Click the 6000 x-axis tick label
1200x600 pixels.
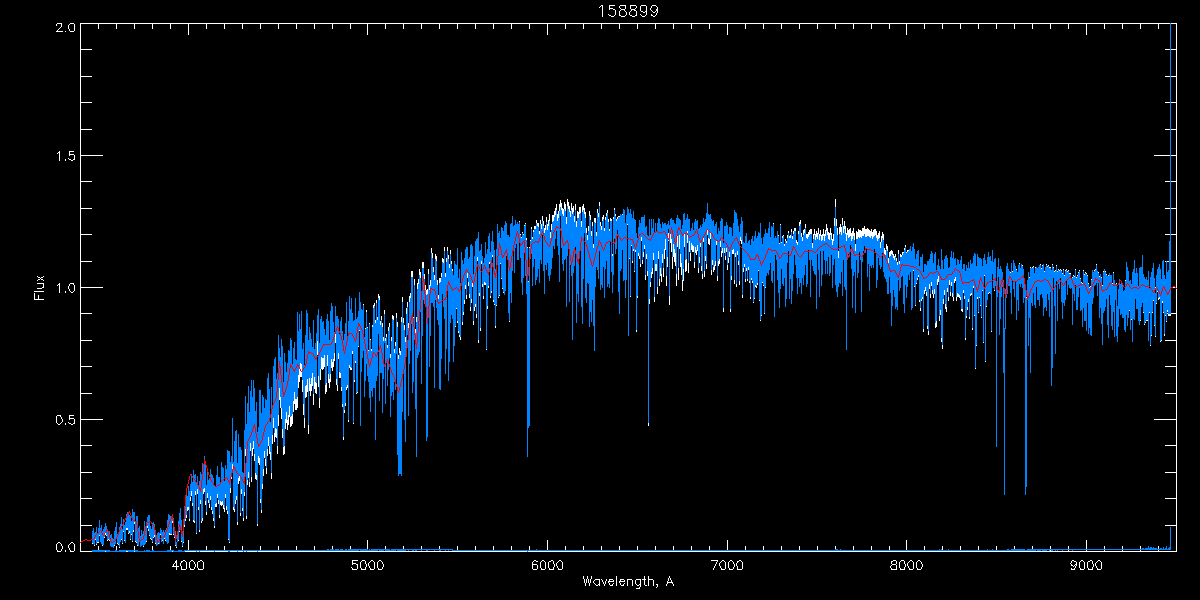click(547, 564)
